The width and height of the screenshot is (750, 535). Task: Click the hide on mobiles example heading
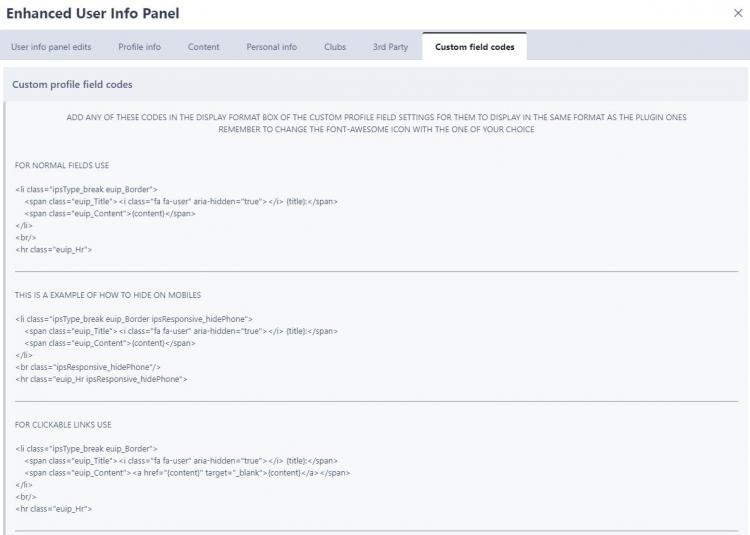point(108,295)
